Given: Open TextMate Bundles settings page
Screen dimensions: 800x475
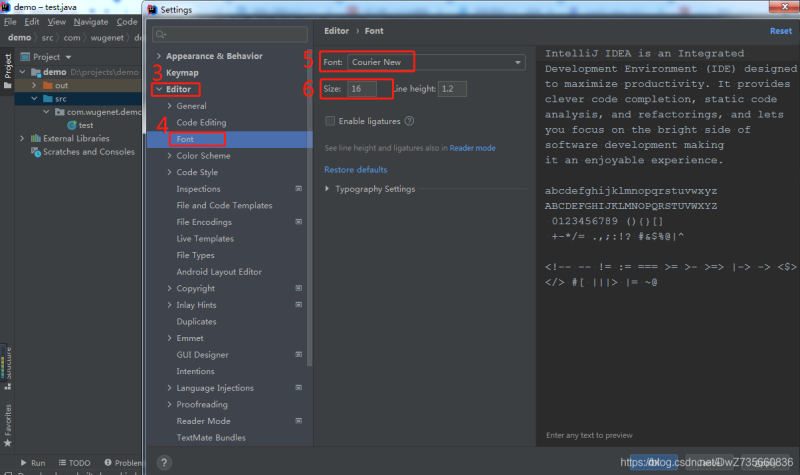Looking at the screenshot, I should pos(211,438).
